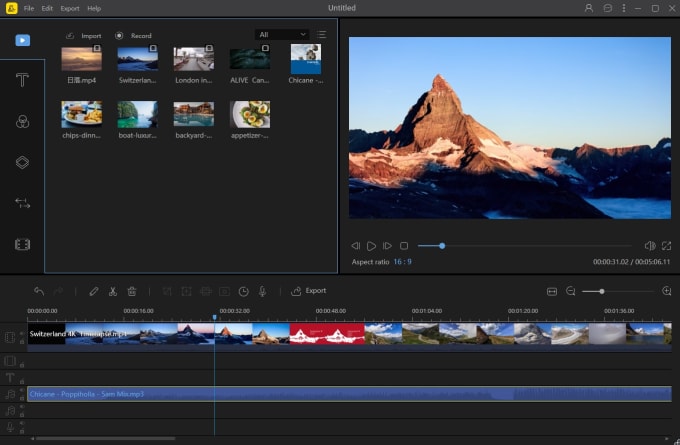Start voiceover with microphone icon
The width and height of the screenshot is (680, 445).
tap(262, 291)
